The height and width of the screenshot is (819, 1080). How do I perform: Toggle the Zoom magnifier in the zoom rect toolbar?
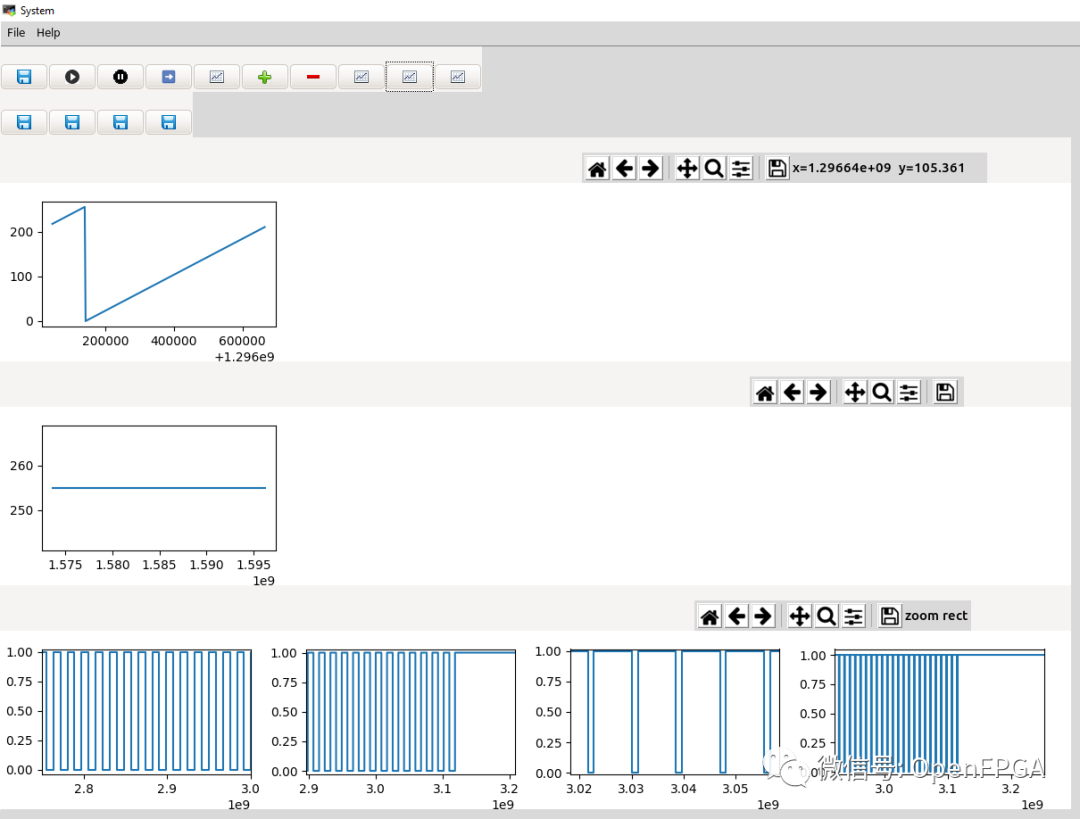827,616
